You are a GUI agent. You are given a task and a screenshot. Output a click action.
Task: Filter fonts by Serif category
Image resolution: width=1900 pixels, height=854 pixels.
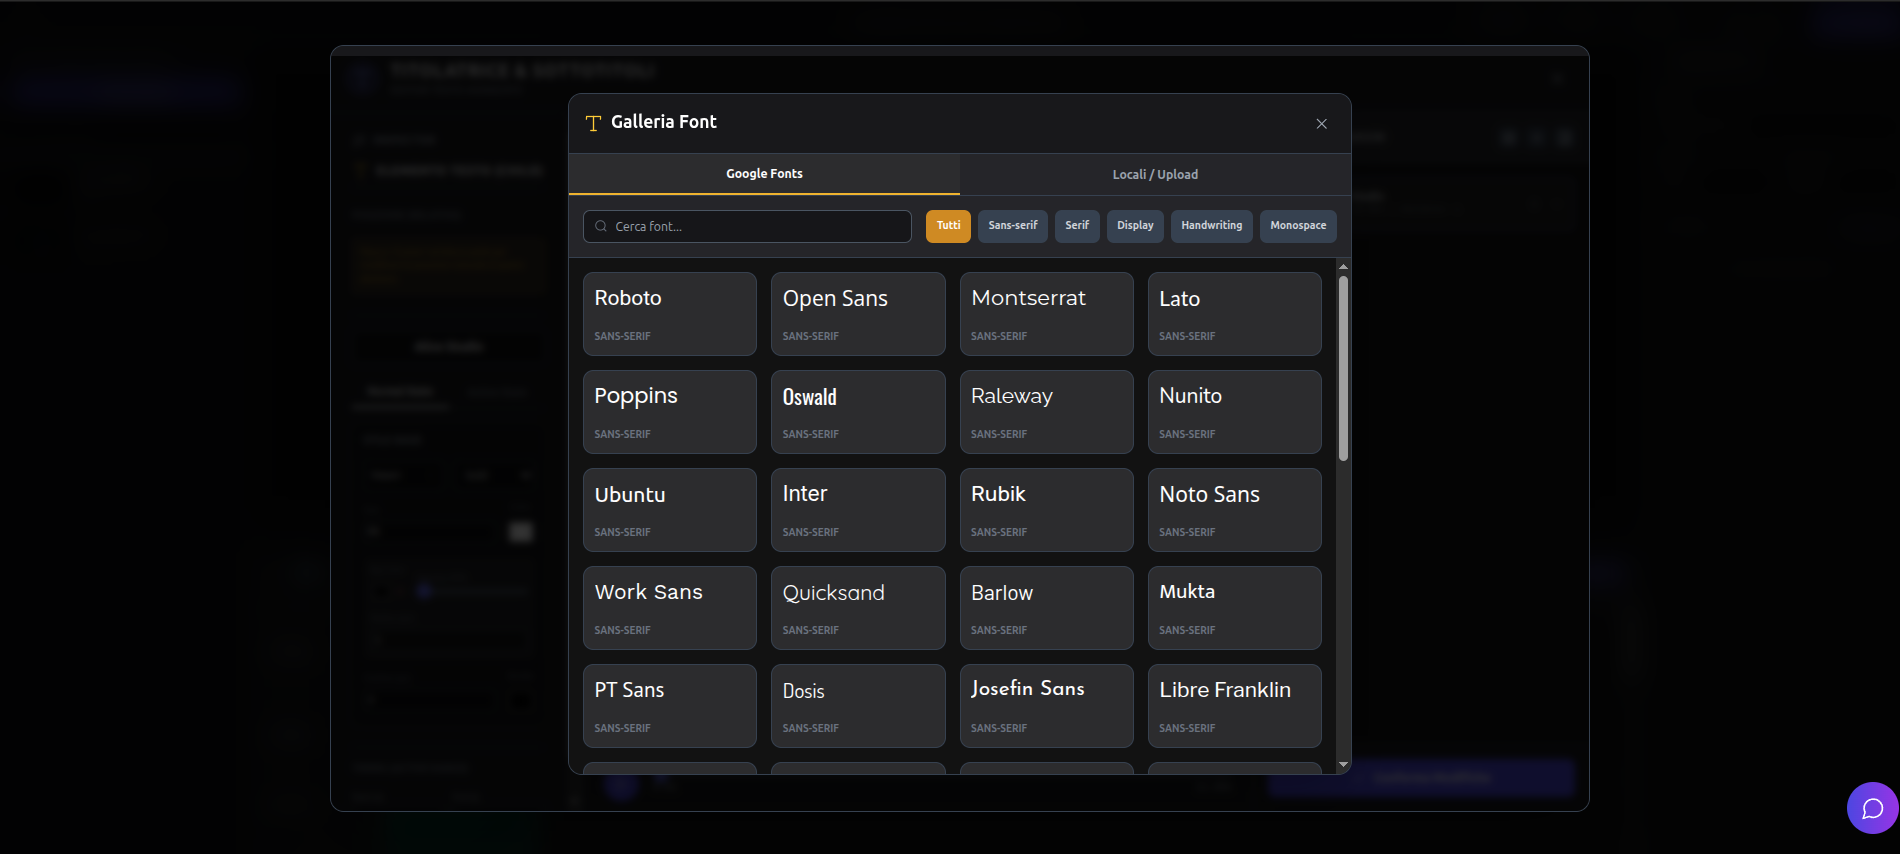[1076, 226]
